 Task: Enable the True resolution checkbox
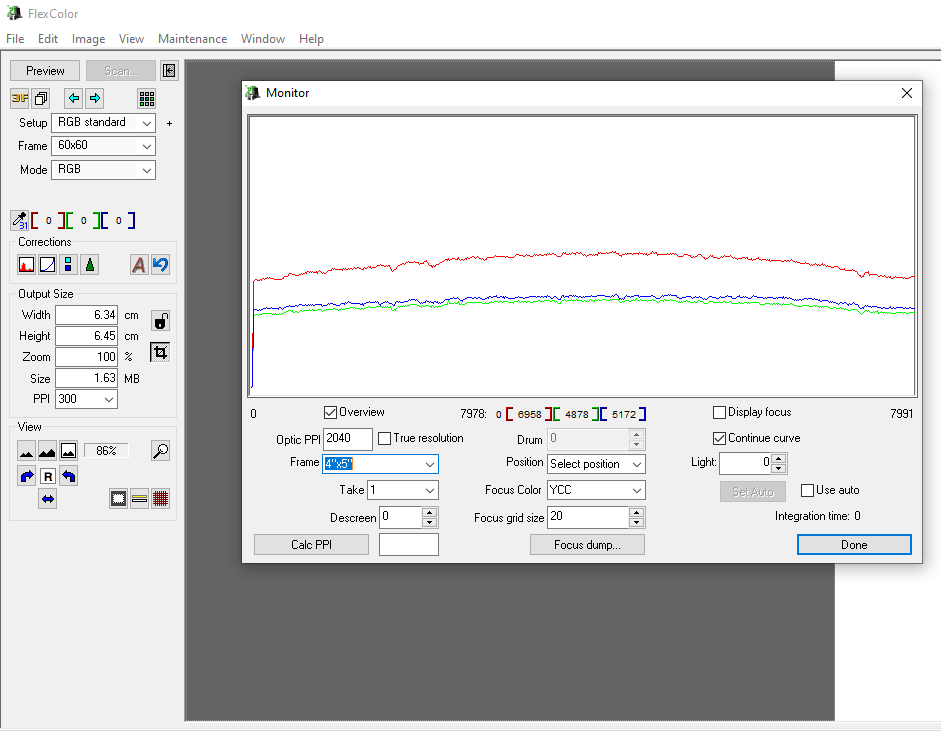click(385, 439)
